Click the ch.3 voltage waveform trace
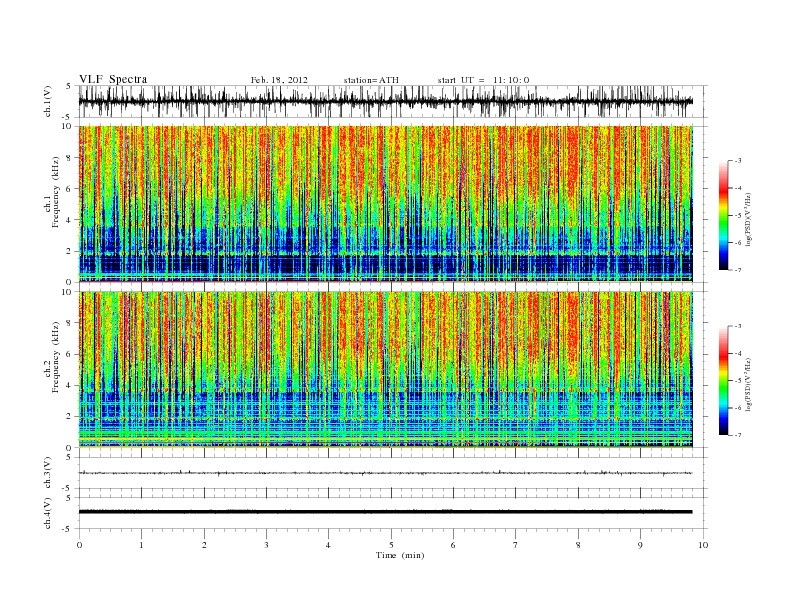 (x=385, y=473)
